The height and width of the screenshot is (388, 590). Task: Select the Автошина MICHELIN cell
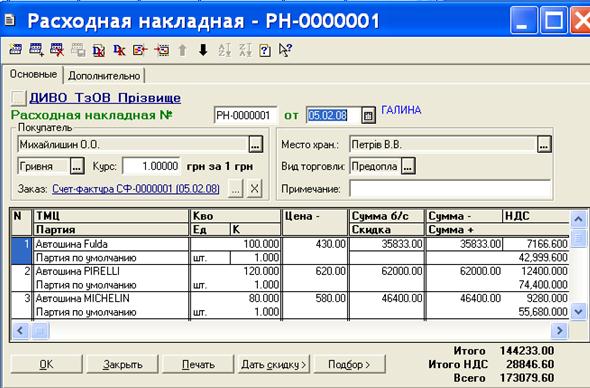(111, 298)
